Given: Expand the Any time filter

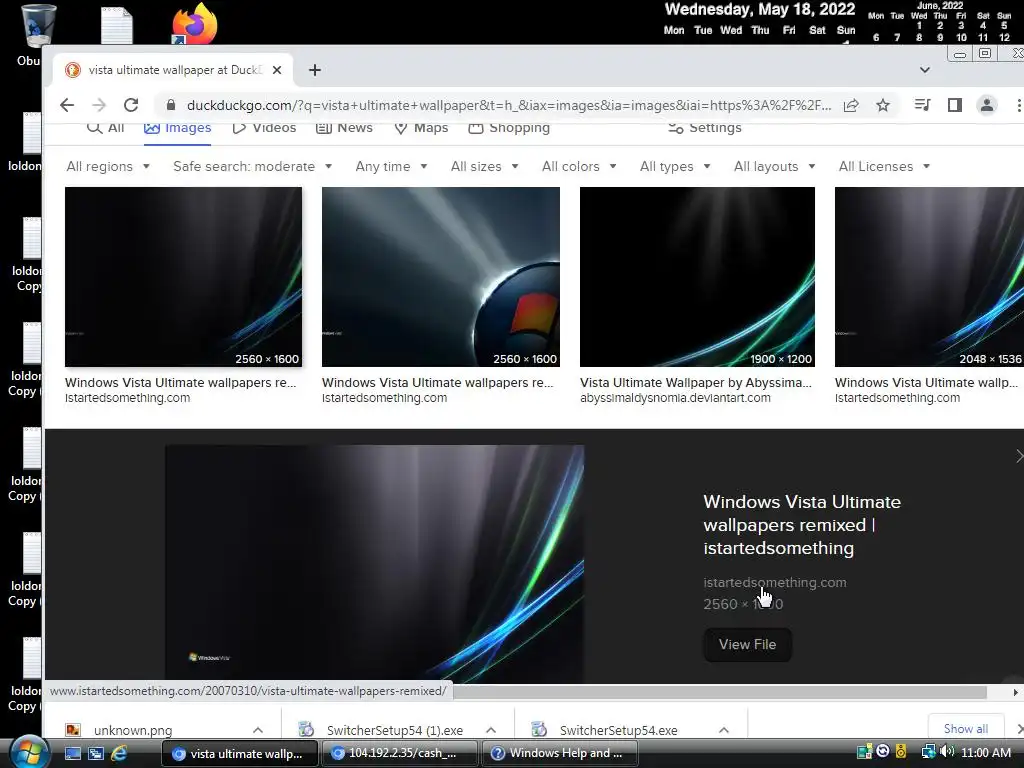Looking at the screenshot, I should click(x=391, y=167).
